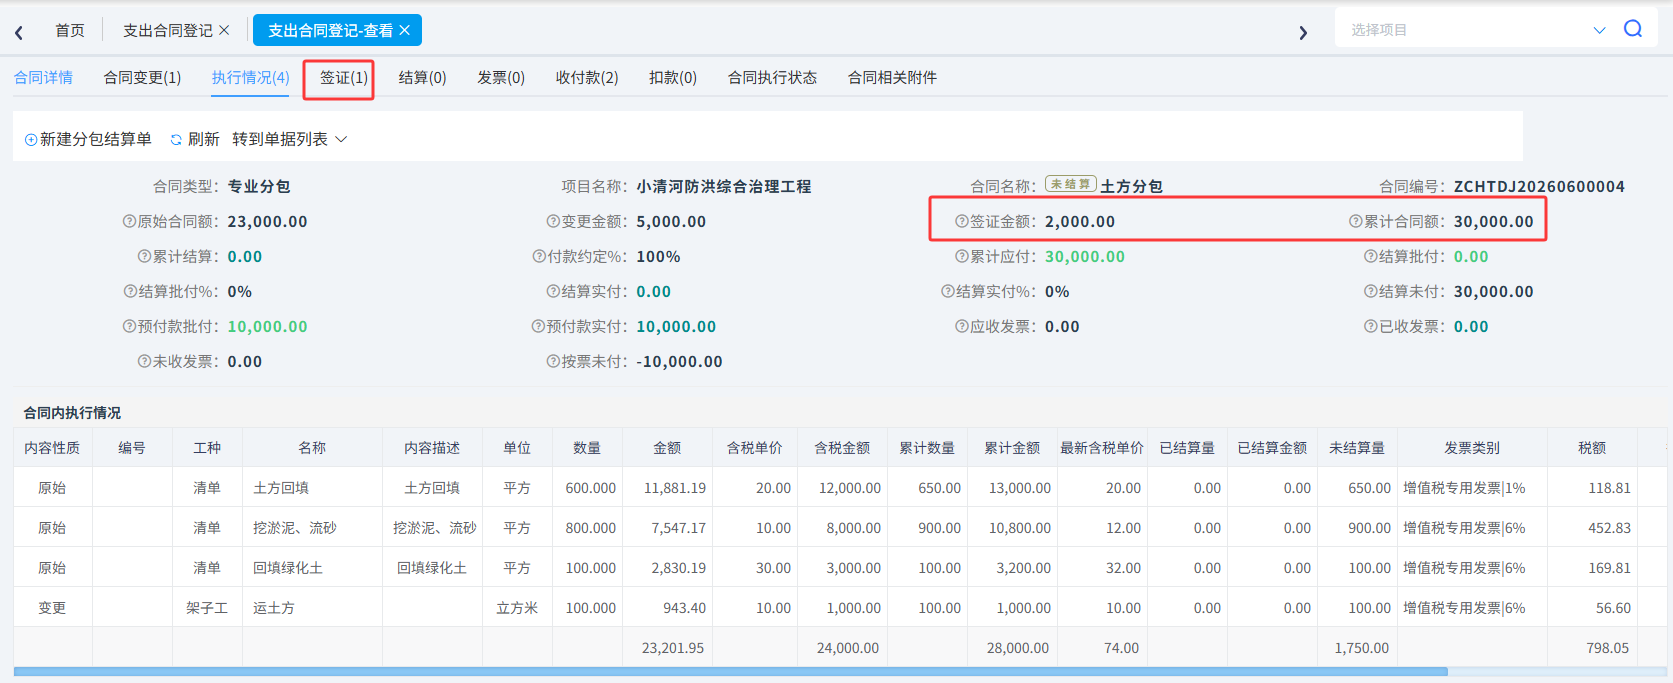Go to the 首页 tab
The height and width of the screenshot is (683, 1673).
tap(70, 30)
